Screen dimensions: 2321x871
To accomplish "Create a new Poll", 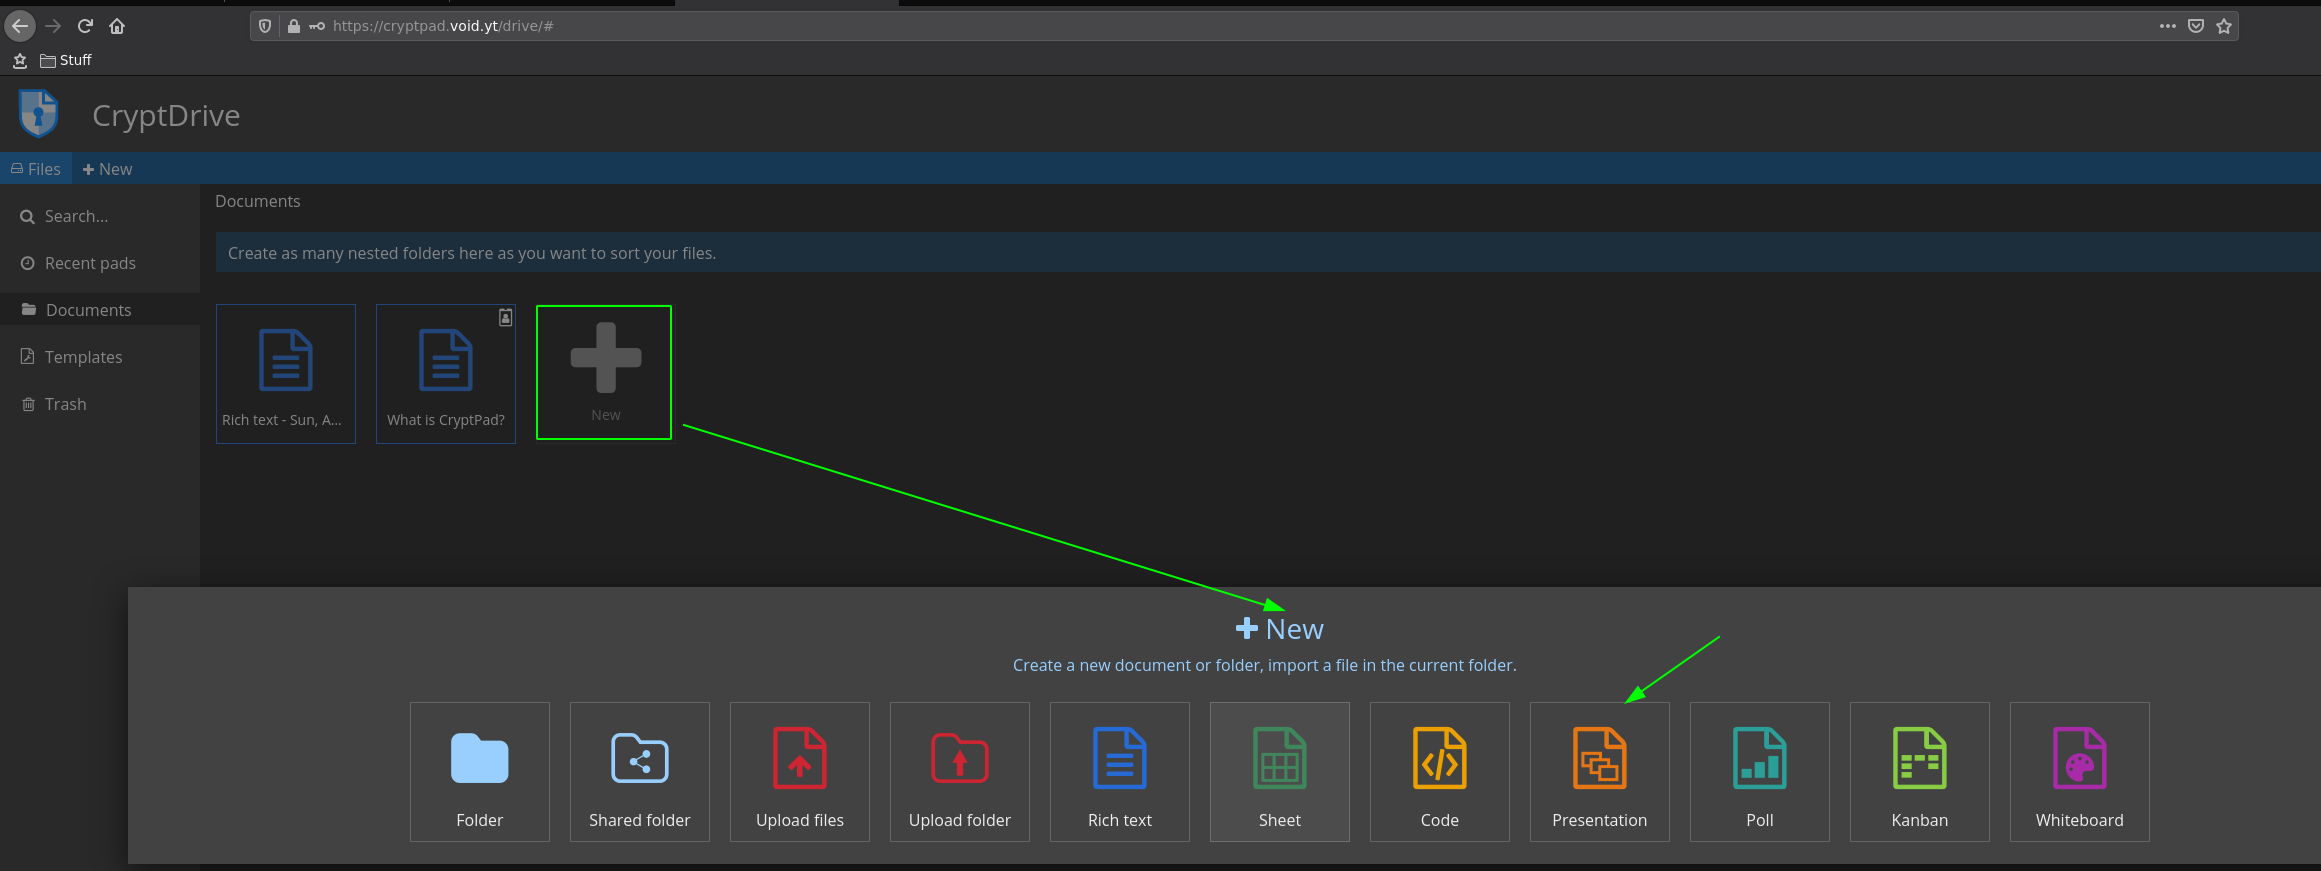I will click(x=1760, y=772).
